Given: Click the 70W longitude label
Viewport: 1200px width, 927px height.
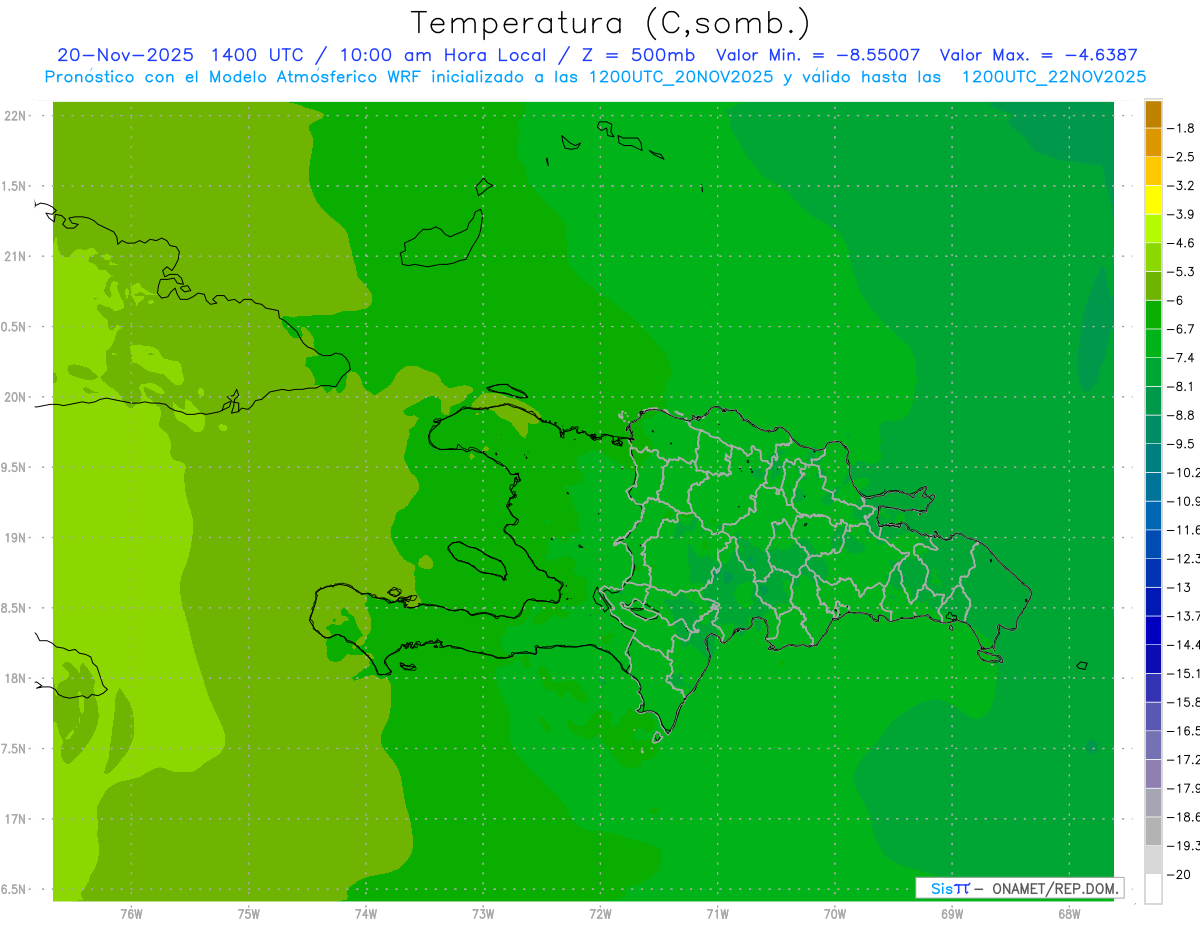Looking at the screenshot, I should coord(835,913).
